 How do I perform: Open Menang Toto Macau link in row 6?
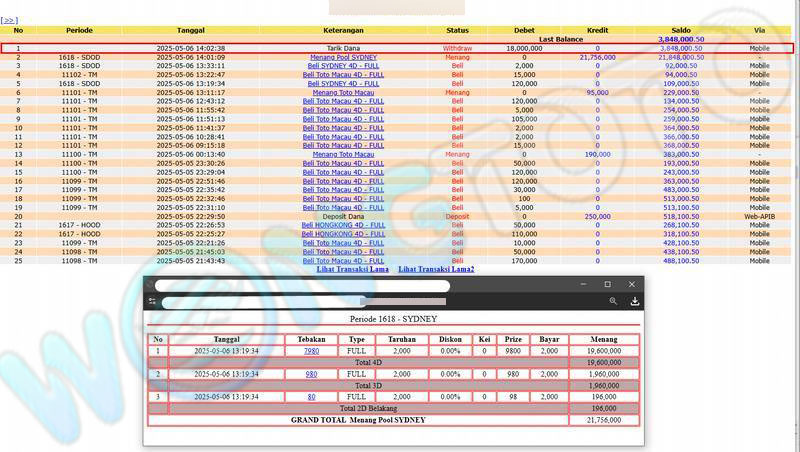[343, 92]
